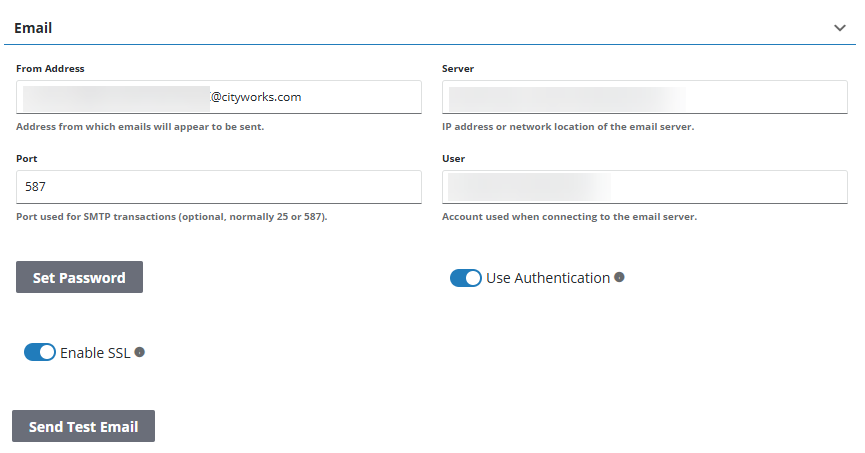Disable the Enable SSL switch
The height and width of the screenshot is (453, 865).
40,352
